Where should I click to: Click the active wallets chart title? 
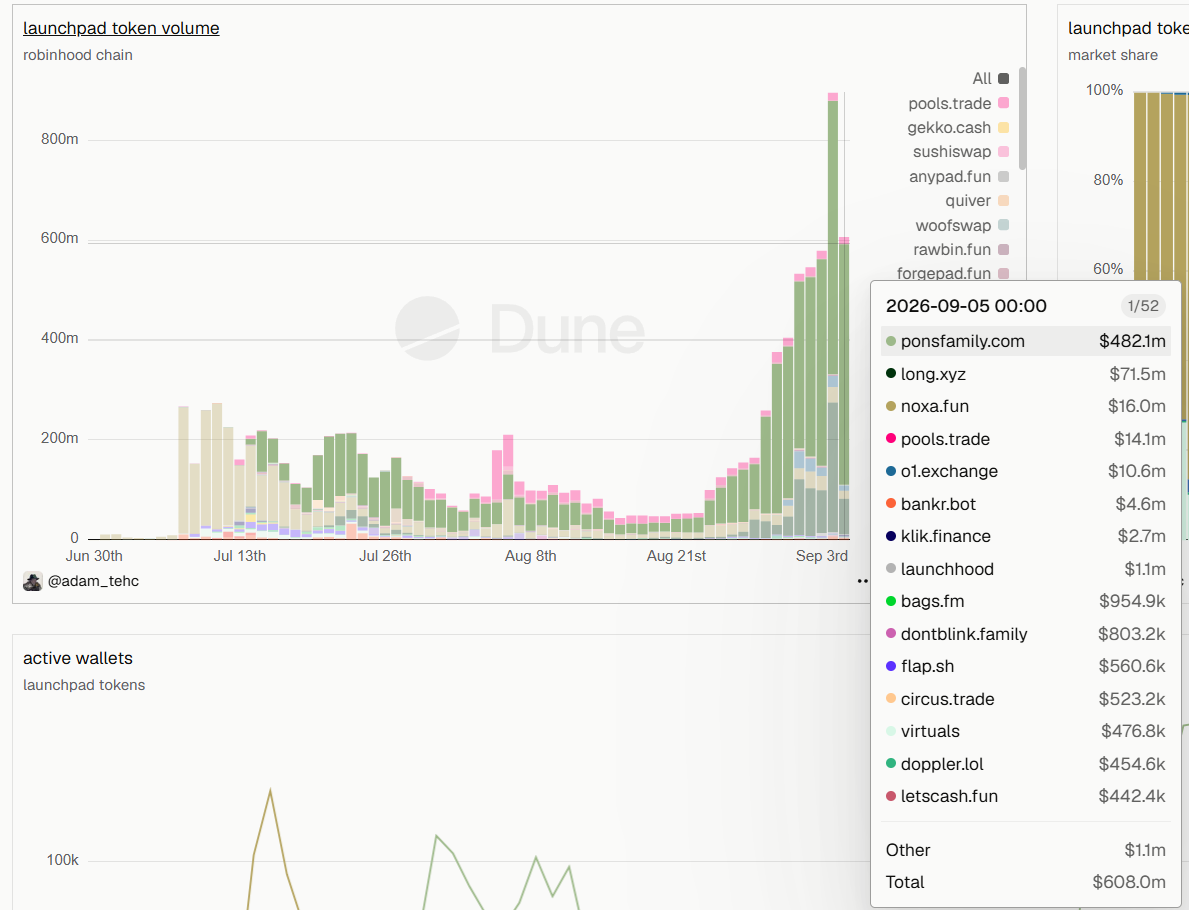(x=78, y=658)
